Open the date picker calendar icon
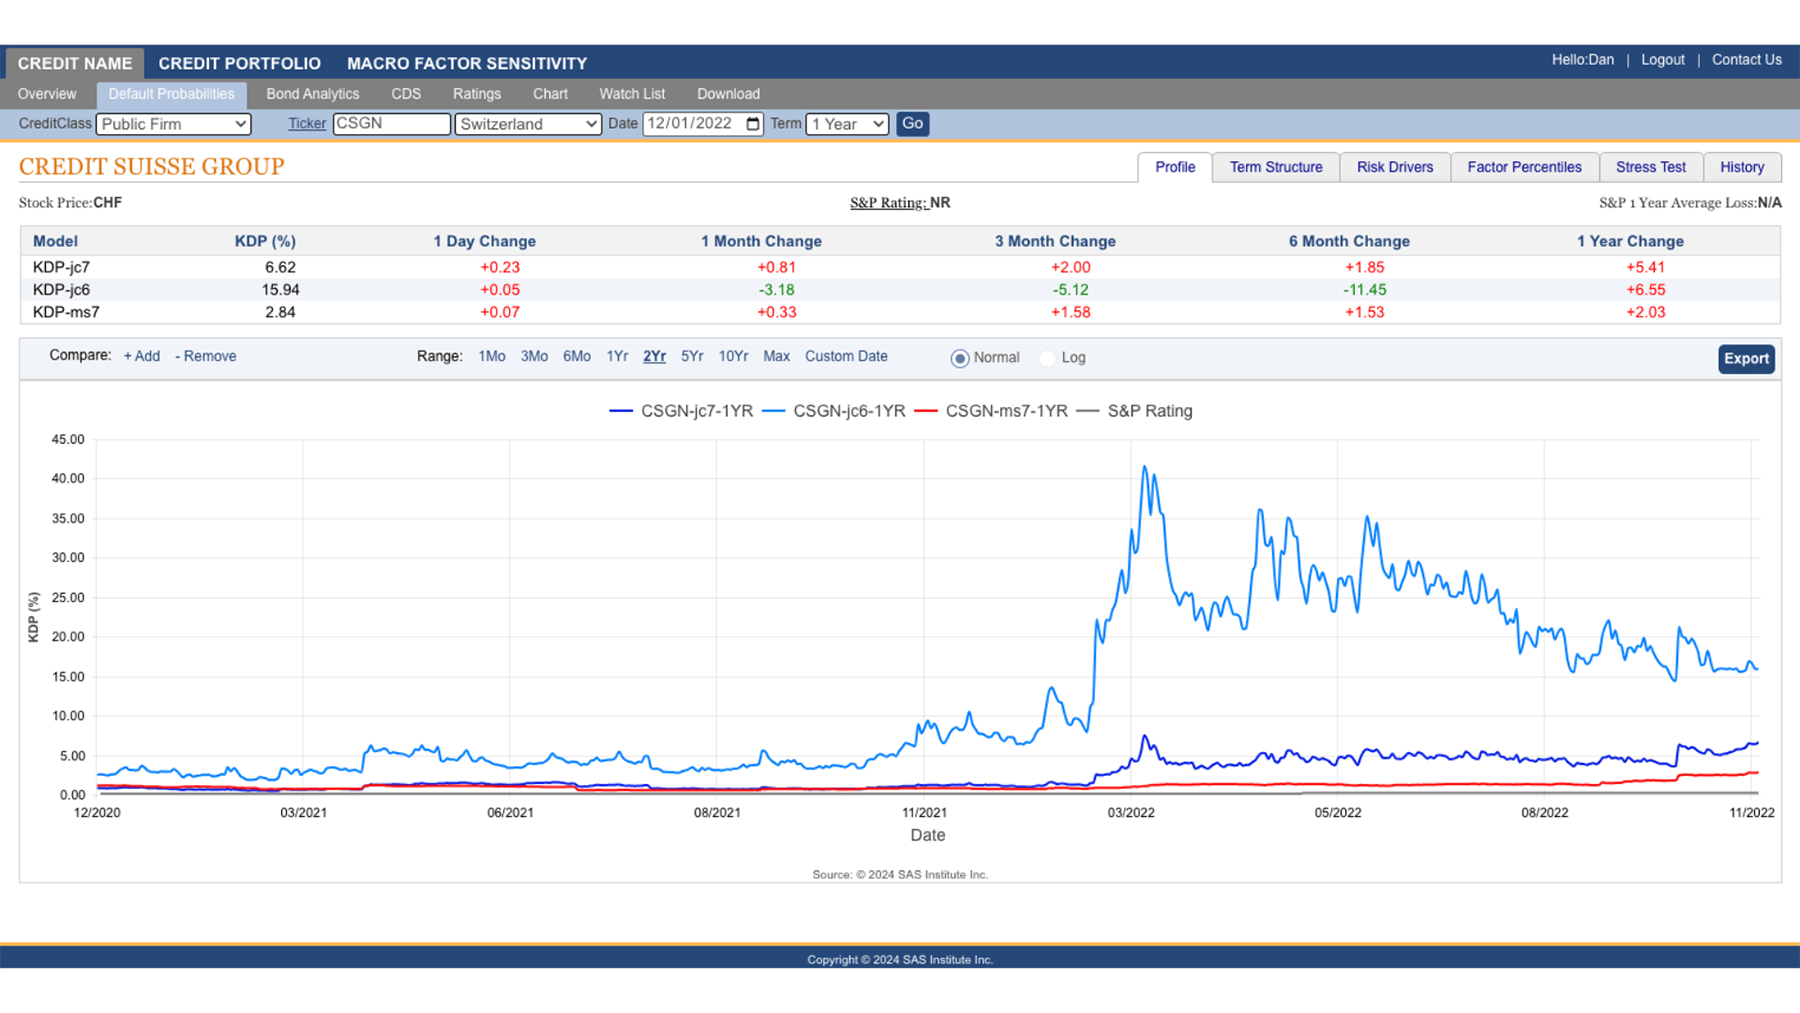 click(750, 124)
